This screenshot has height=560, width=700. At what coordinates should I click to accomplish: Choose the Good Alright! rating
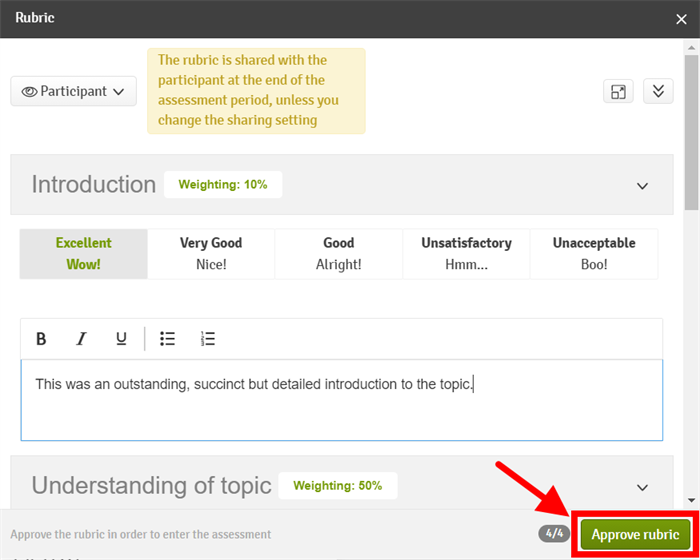click(x=338, y=254)
